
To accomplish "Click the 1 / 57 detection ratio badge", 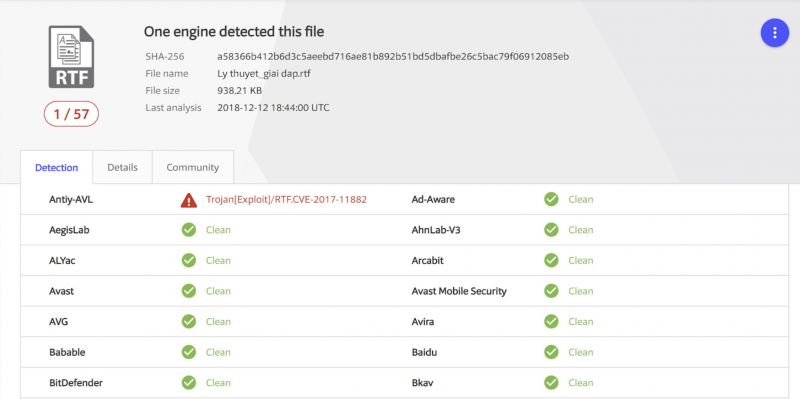I will point(71,114).
